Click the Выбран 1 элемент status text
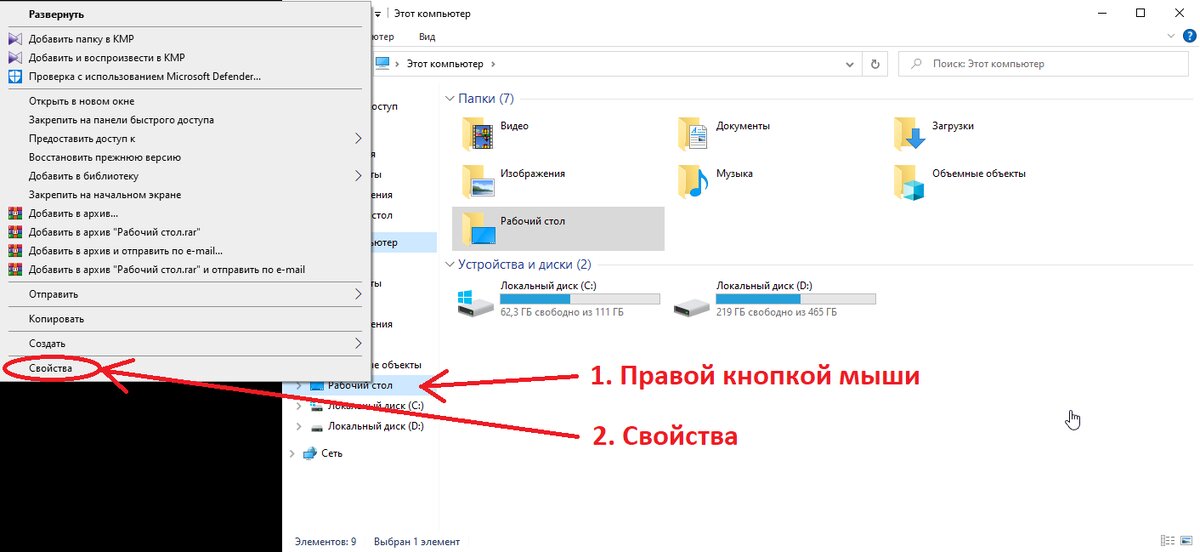The height and width of the screenshot is (552, 1200). 416,541
